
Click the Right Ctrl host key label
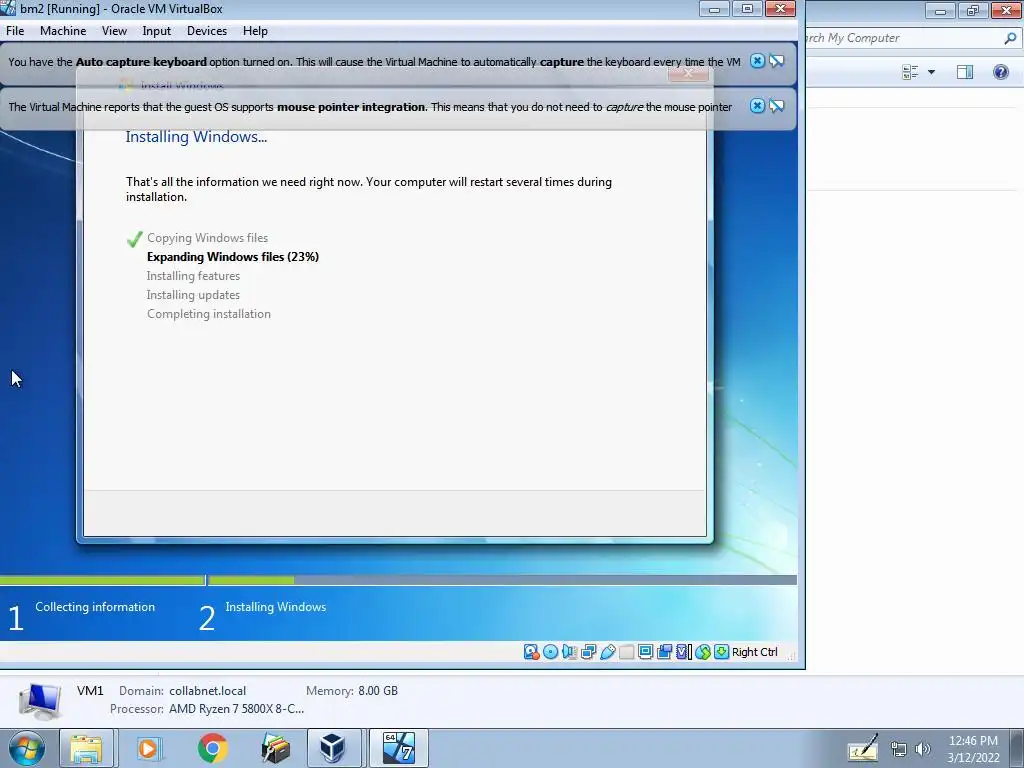click(754, 652)
